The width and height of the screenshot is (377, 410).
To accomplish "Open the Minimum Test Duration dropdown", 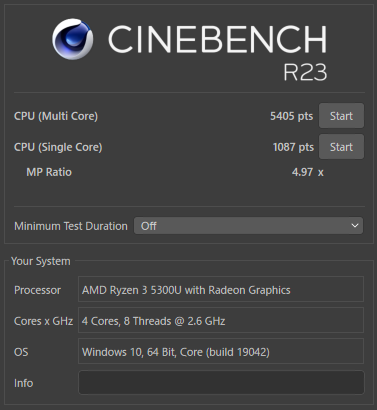I will point(248,226).
